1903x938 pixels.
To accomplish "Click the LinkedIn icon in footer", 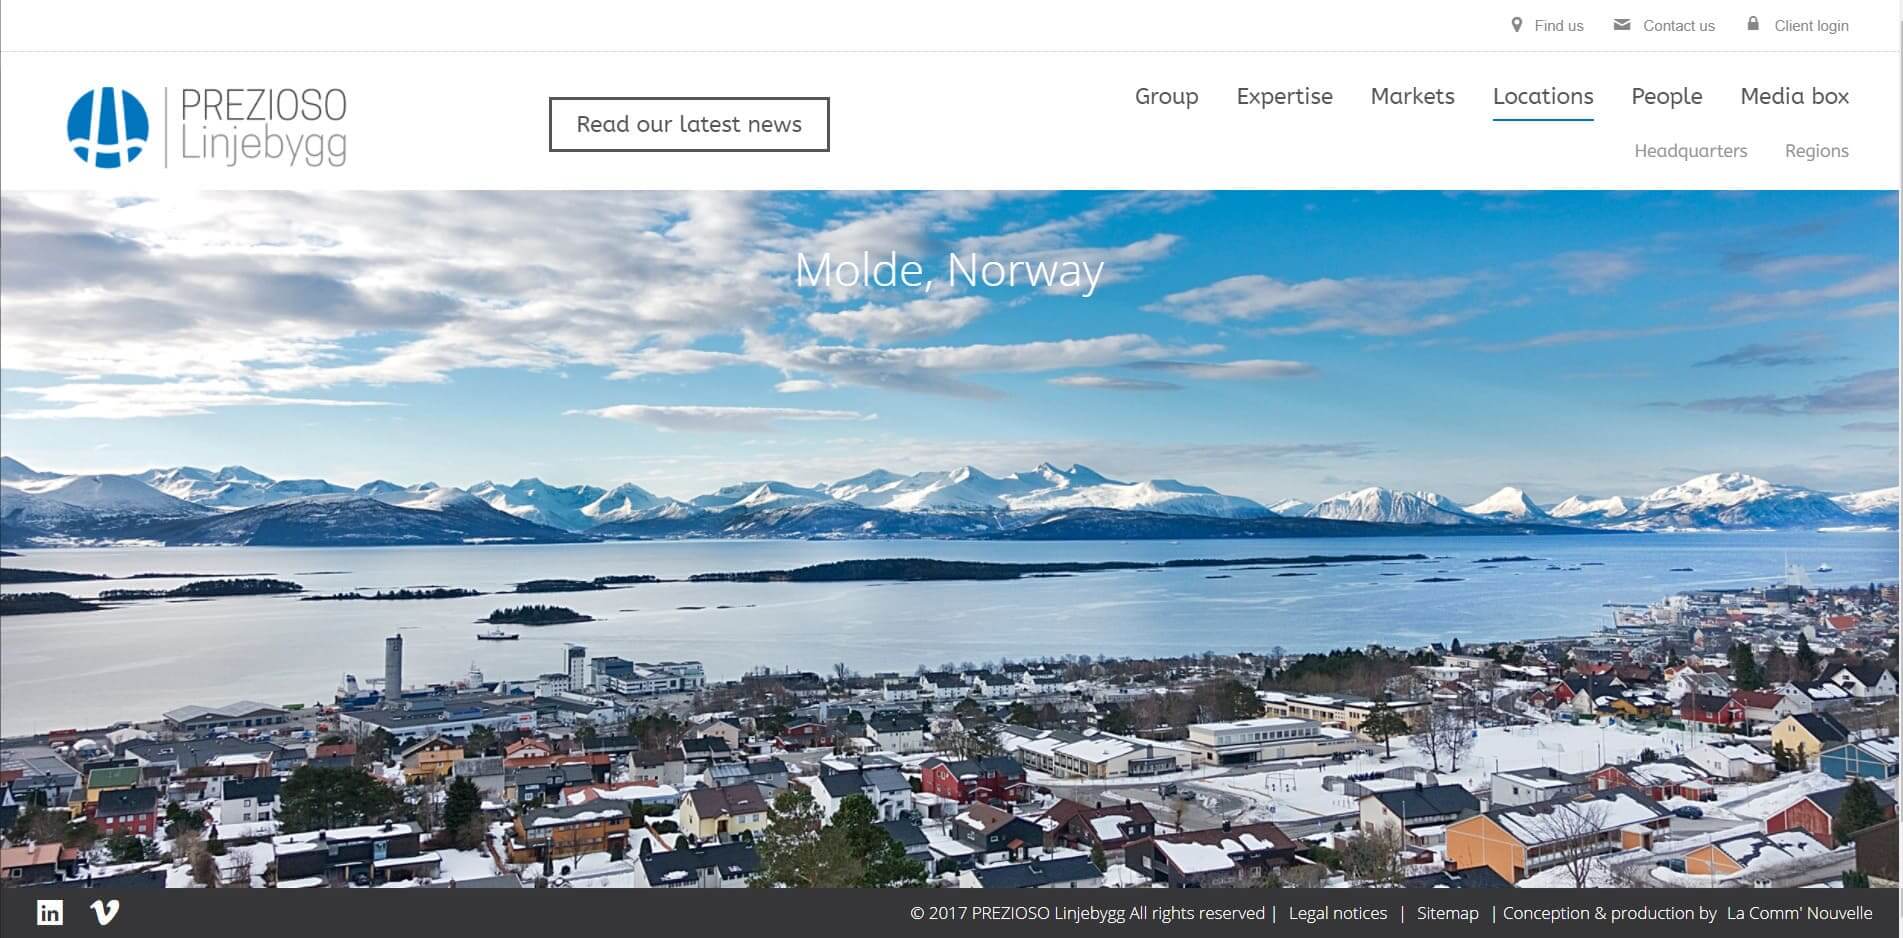I will pos(50,912).
